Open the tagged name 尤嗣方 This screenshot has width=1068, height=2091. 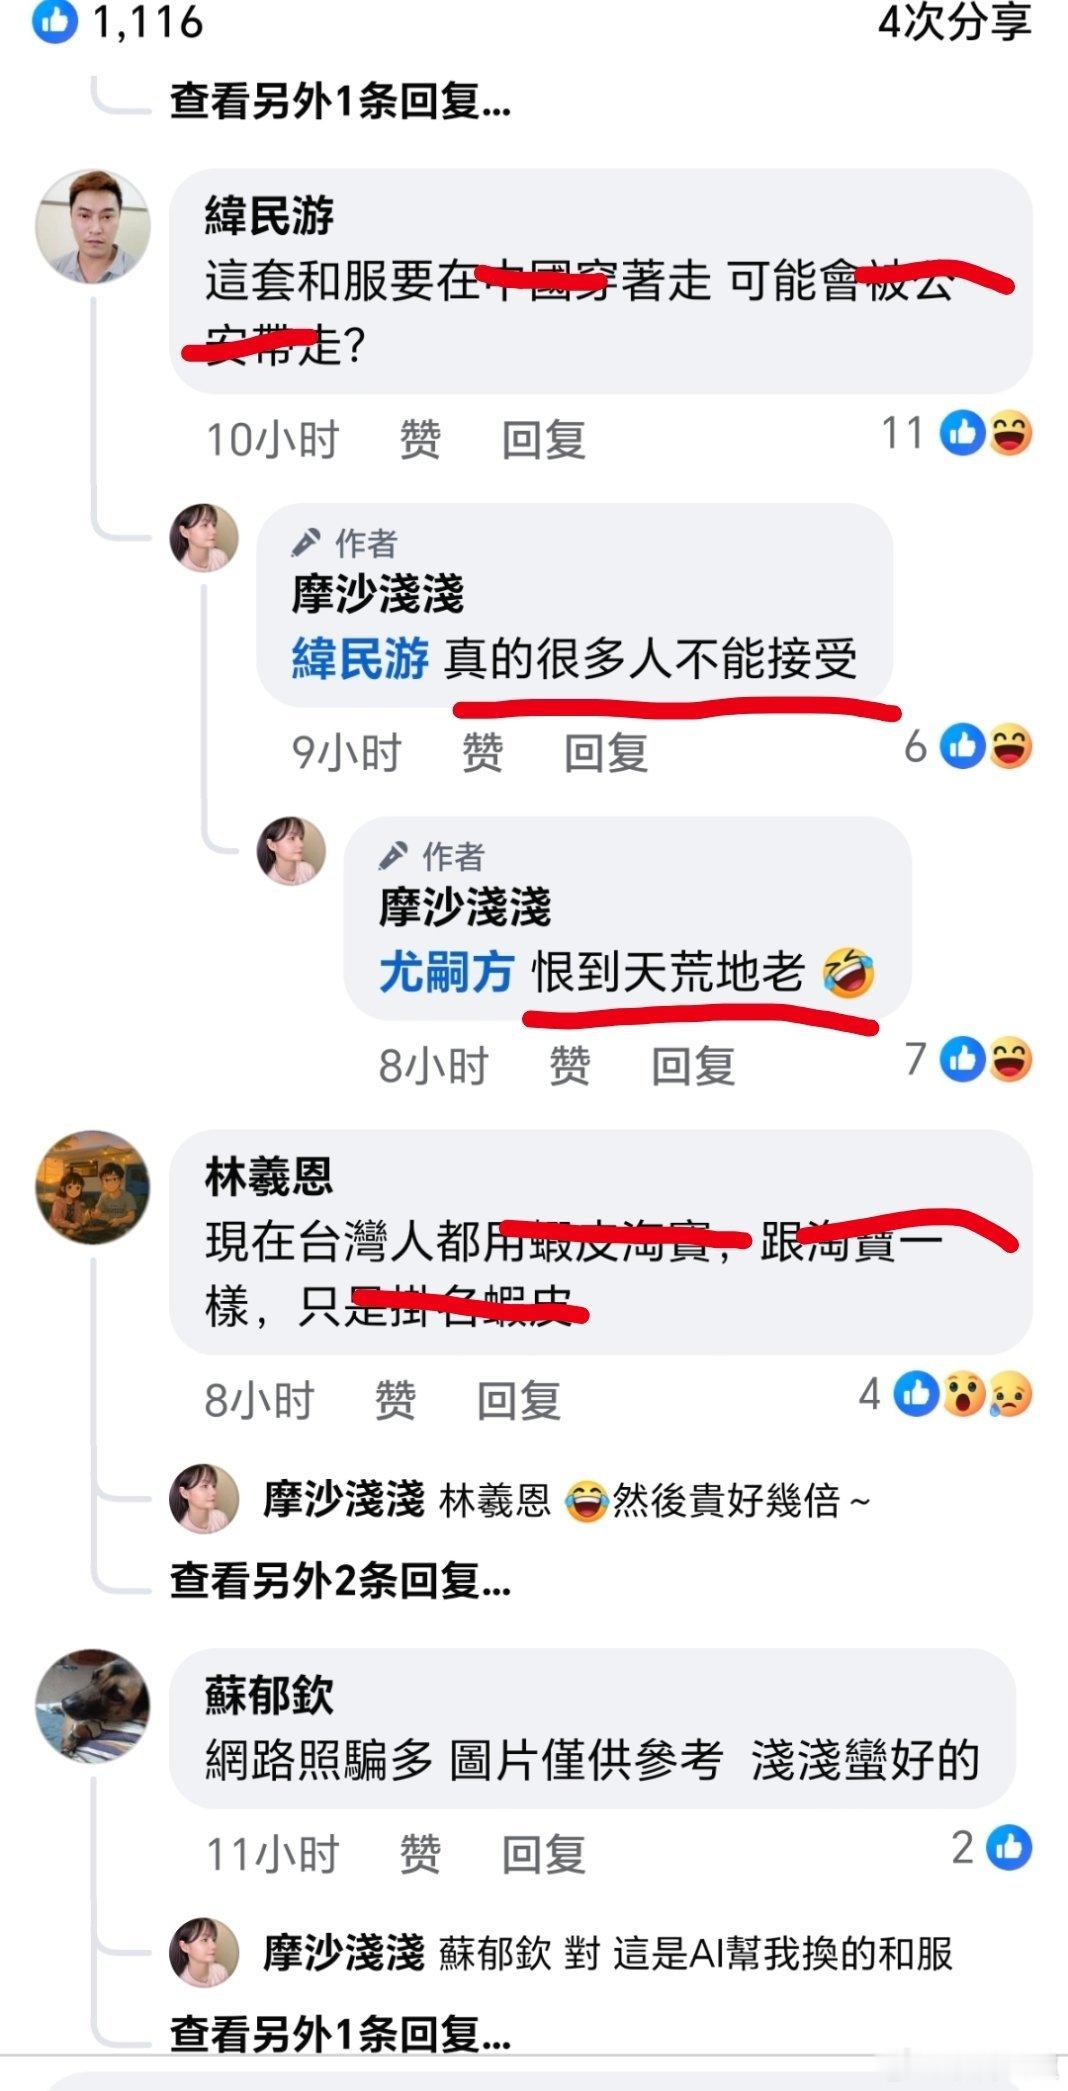point(447,972)
